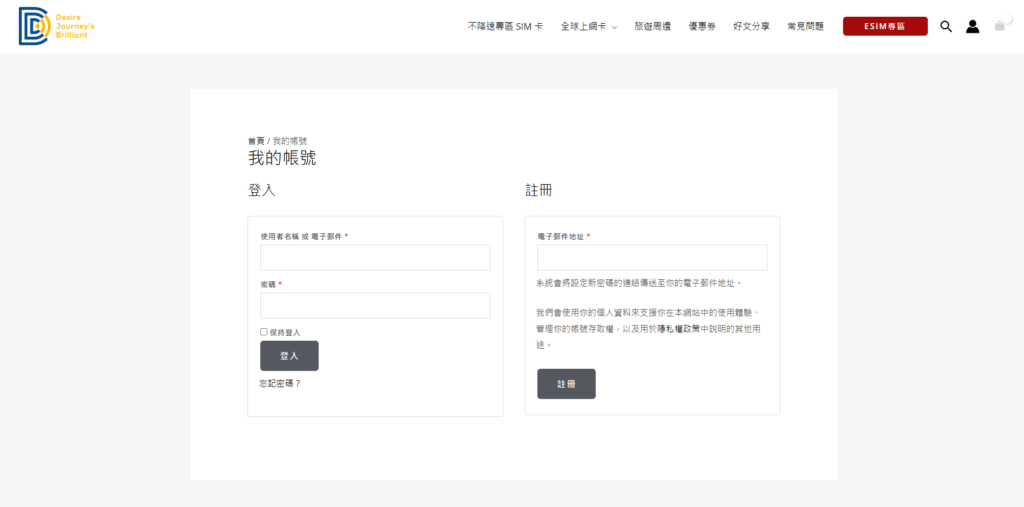Open the 好文分享 menu item

(x=751, y=26)
